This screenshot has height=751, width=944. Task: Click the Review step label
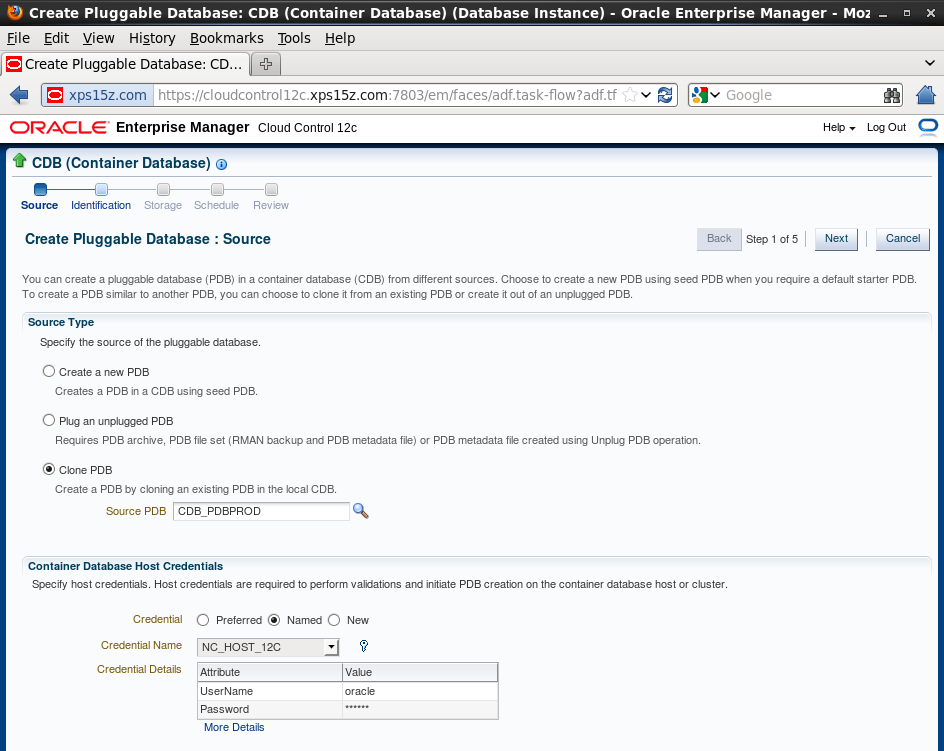[x=271, y=205]
